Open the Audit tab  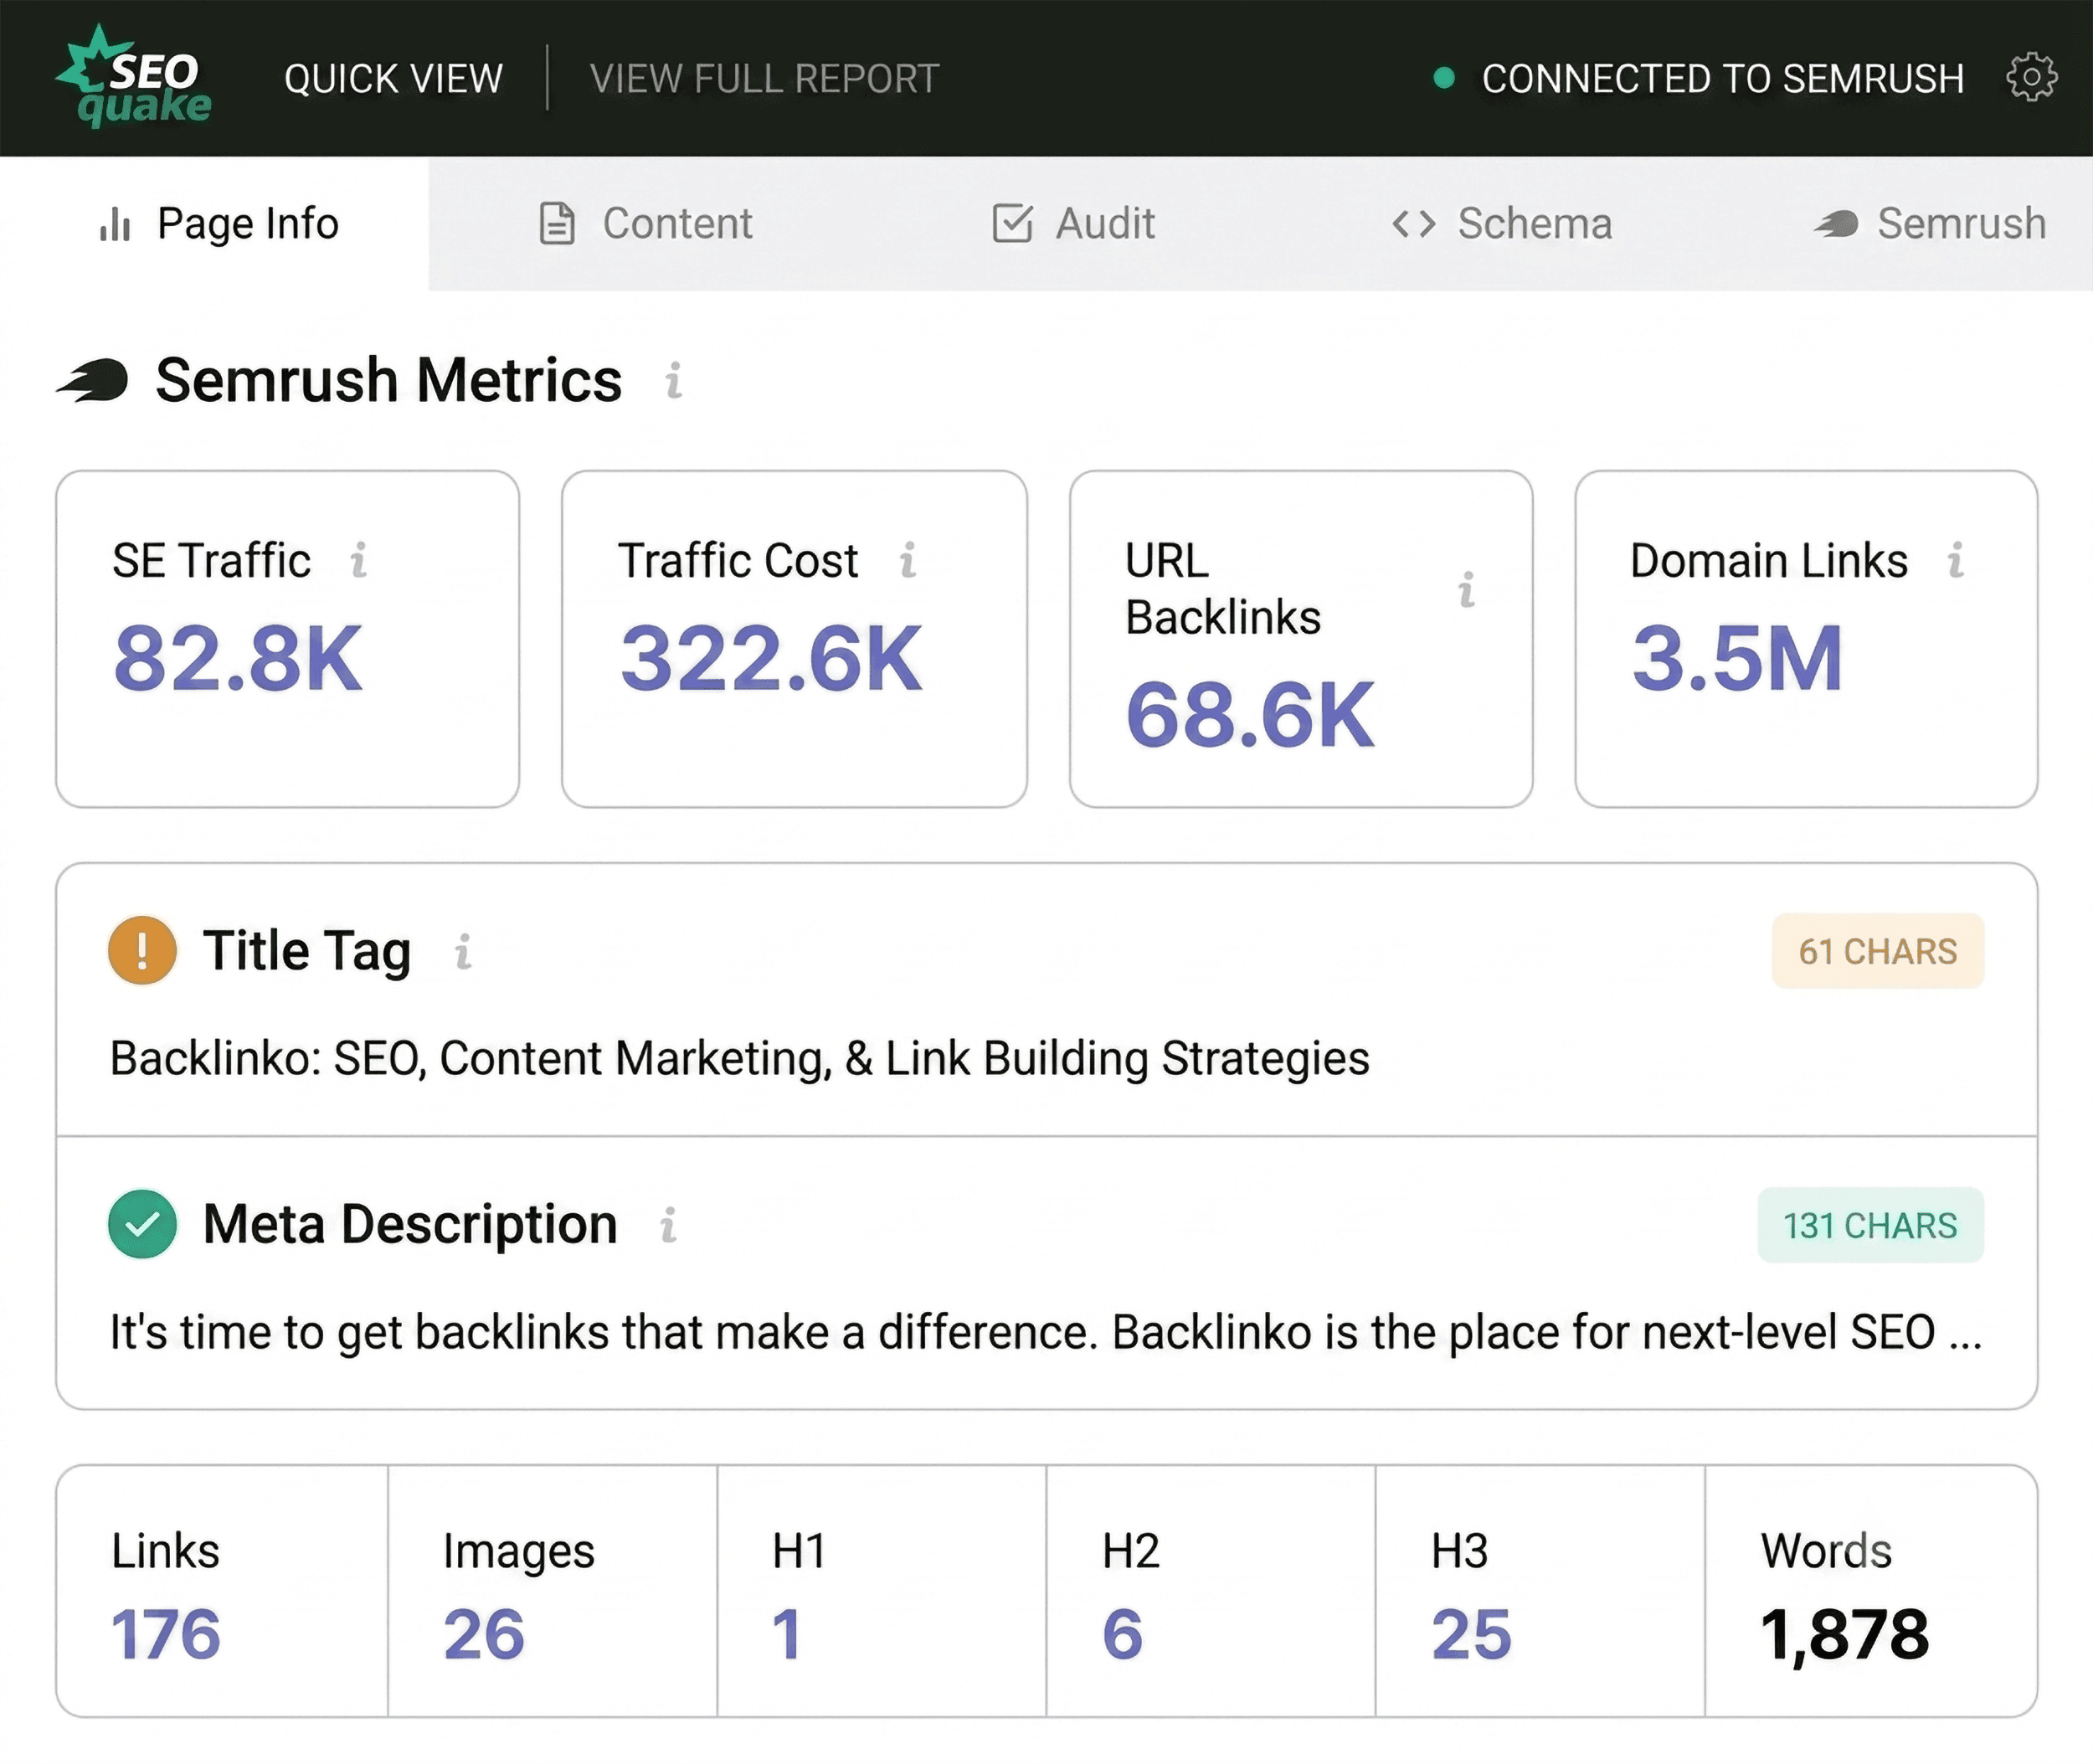(x=1073, y=223)
